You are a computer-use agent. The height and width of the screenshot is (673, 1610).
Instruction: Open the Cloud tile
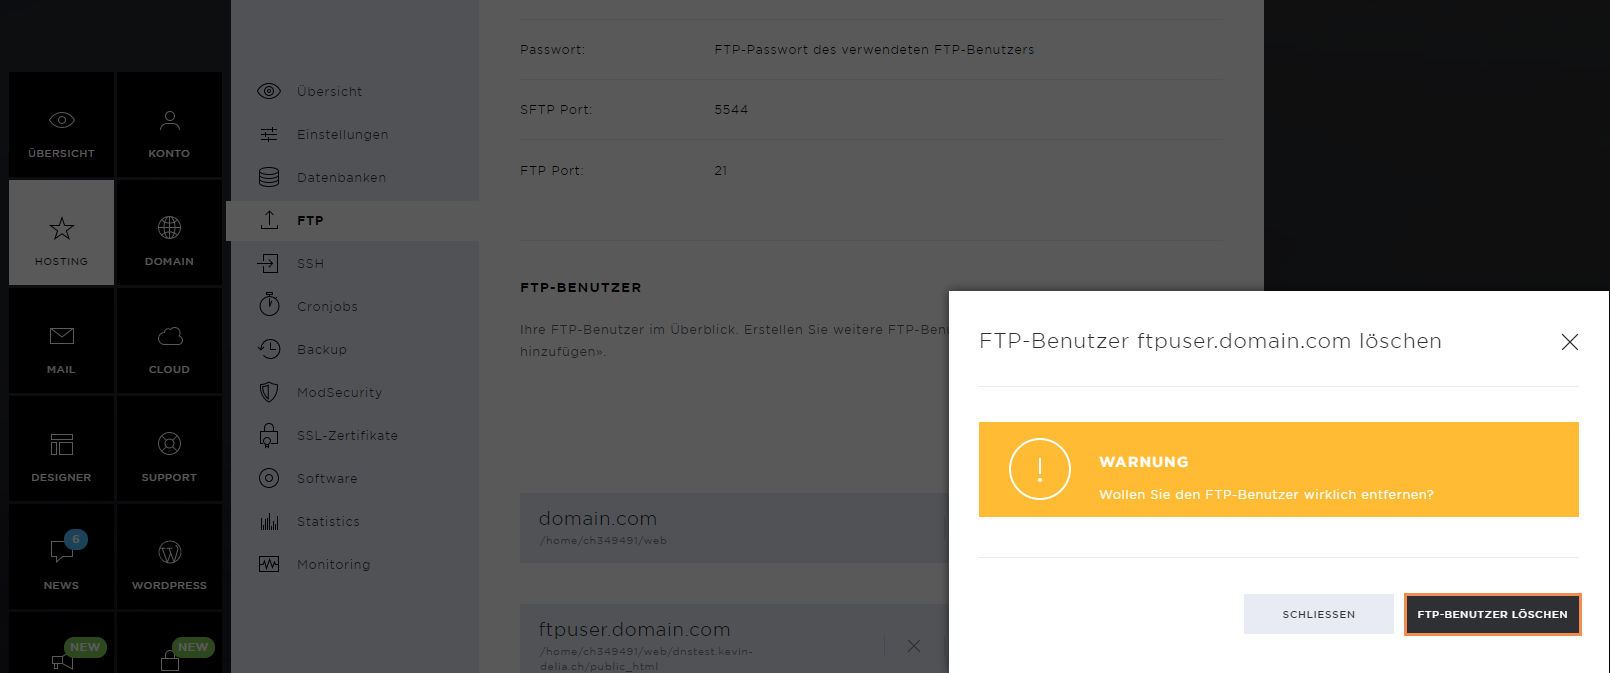169,341
